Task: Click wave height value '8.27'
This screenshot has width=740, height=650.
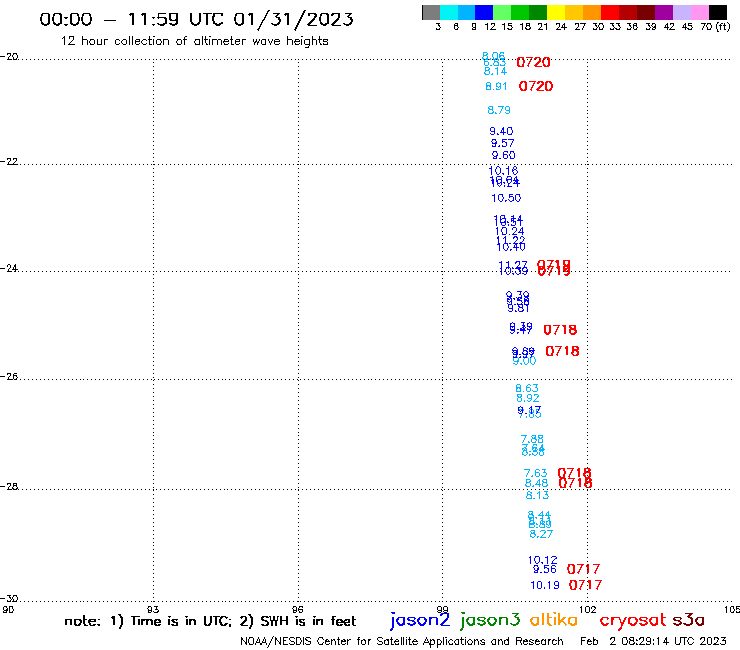Action: pyautogui.click(x=541, y=534)
